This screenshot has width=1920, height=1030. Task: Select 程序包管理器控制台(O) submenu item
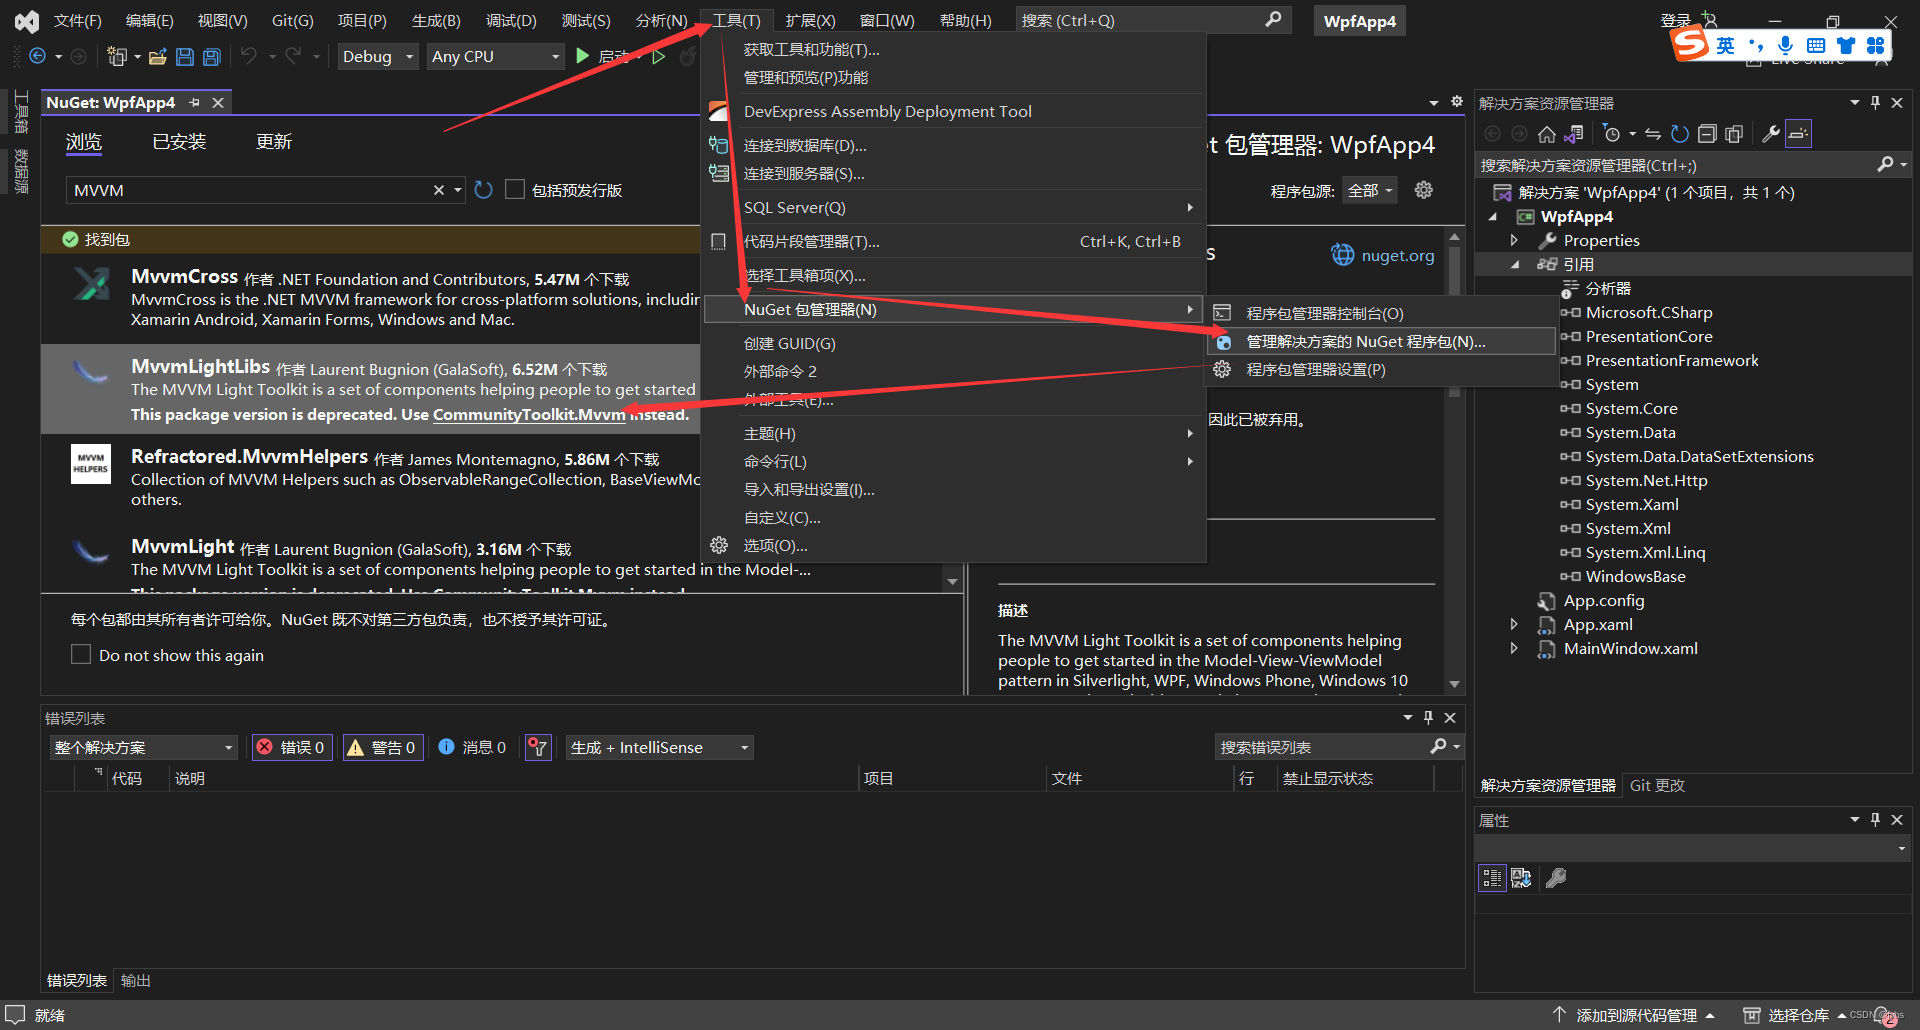(x=1382, y=313)
